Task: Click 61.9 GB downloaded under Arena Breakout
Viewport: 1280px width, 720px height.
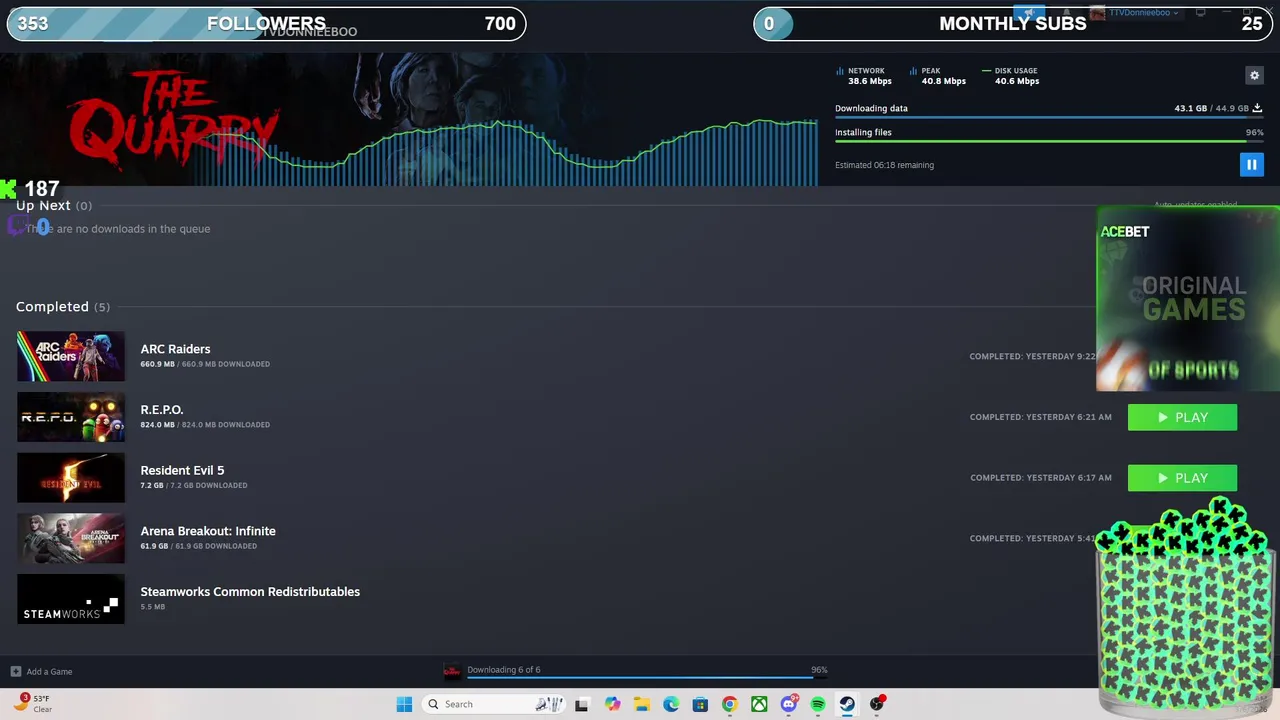Action: click(198, 546)
